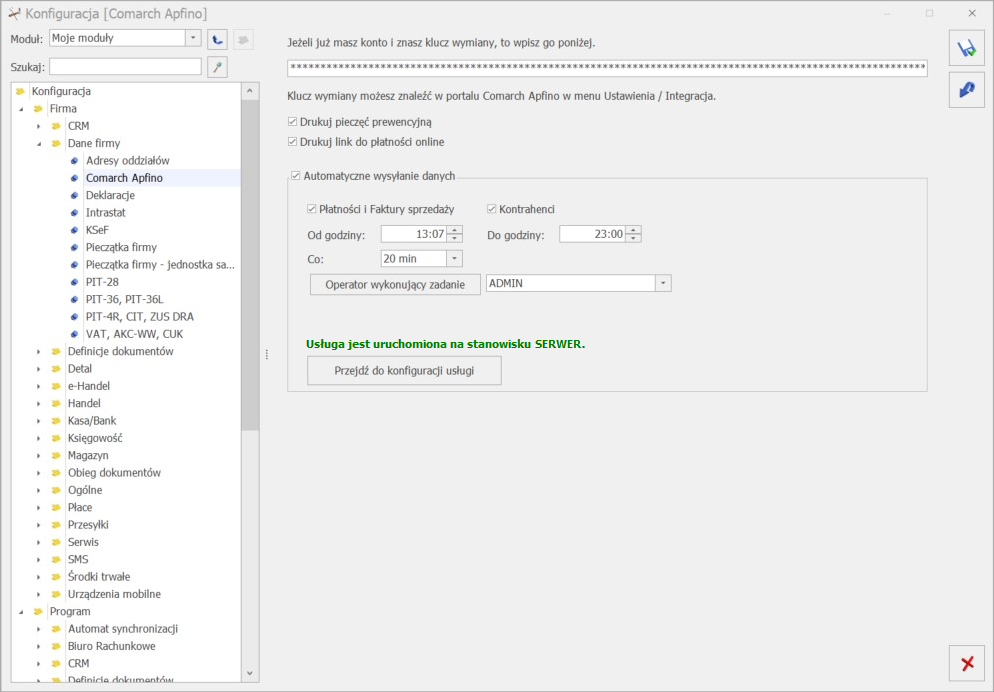Select PIT-4R, CIT, ZUS DRA tree item
Image resolution: width=994 pixels, height=692 pixels.
click(140, 317)
